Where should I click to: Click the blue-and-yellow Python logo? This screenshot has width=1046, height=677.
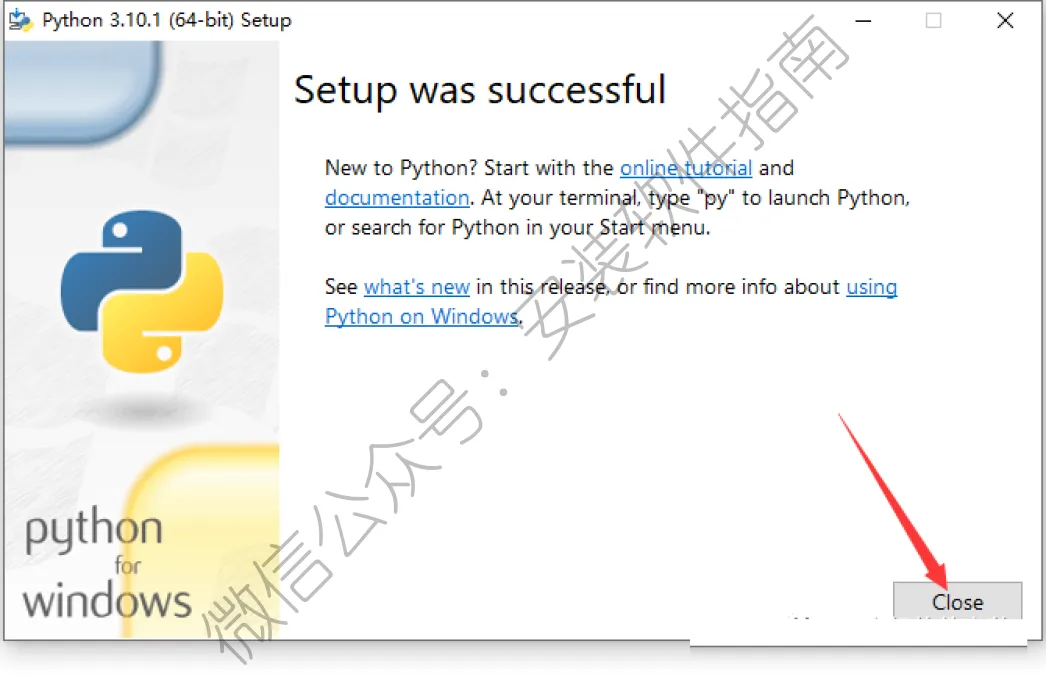click(x=142, y=291)
